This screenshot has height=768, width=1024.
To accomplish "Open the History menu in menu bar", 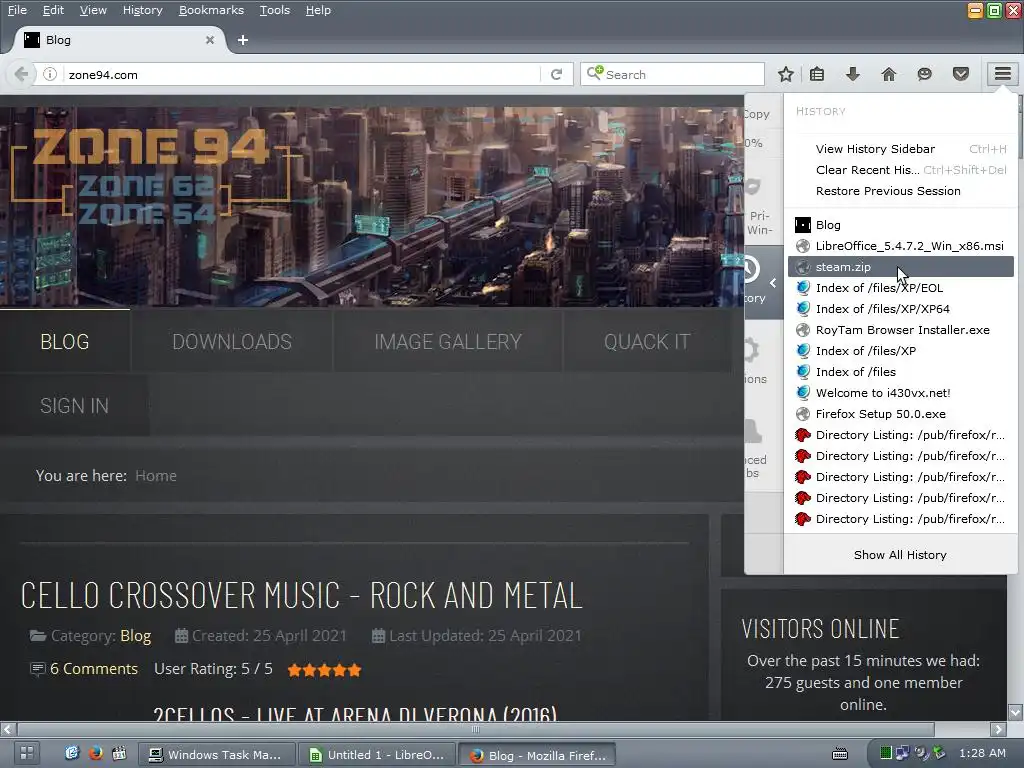I will [142, 10].
